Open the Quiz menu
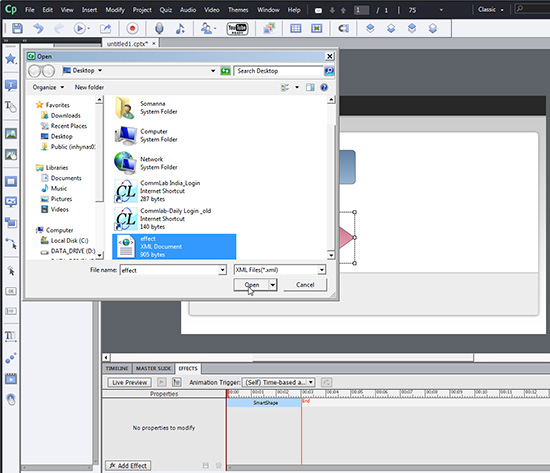This screenshot has height=473, width=550. pos(166,10)
